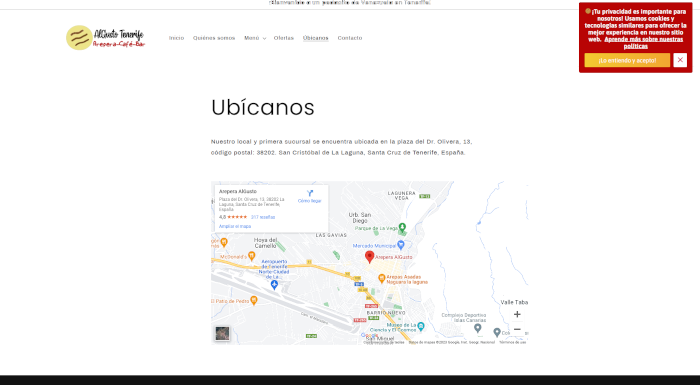Open the Ofertas page
The image size is (700, 385).
284,38
